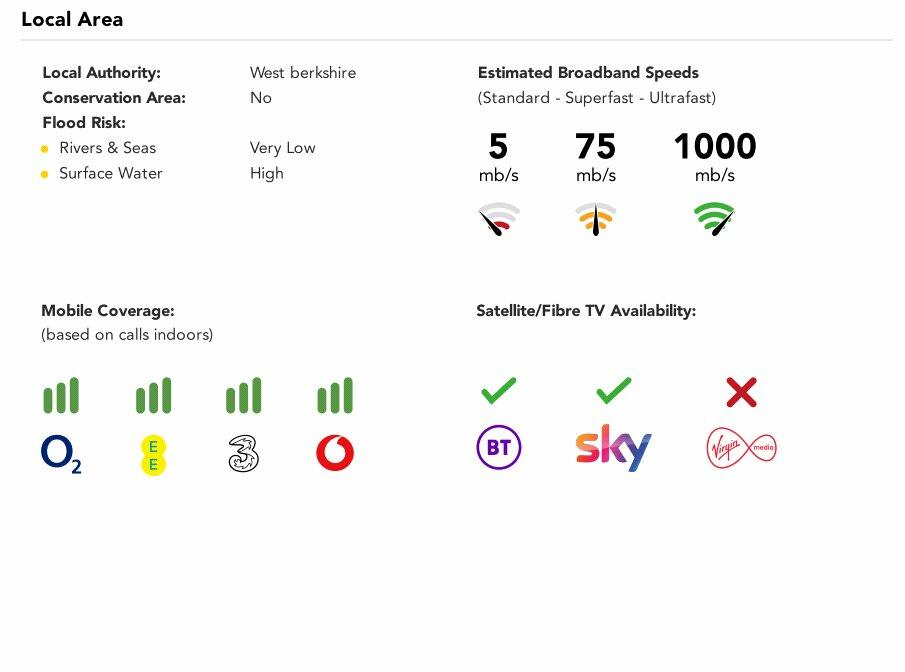905x672 pixels.
Task: Click the red standard speed gauge
Action: click(499, 218)
